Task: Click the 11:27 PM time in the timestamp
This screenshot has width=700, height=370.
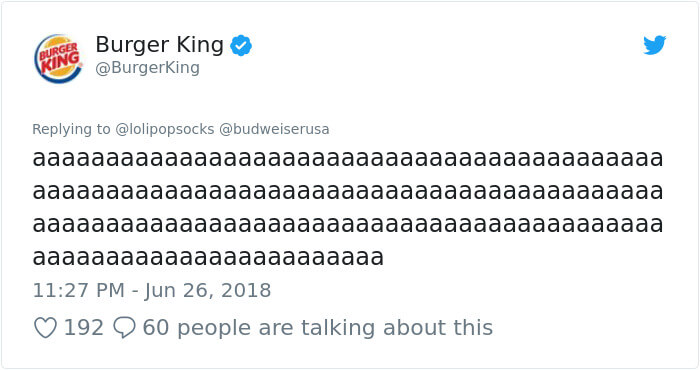Action: [x=79, y=291]
